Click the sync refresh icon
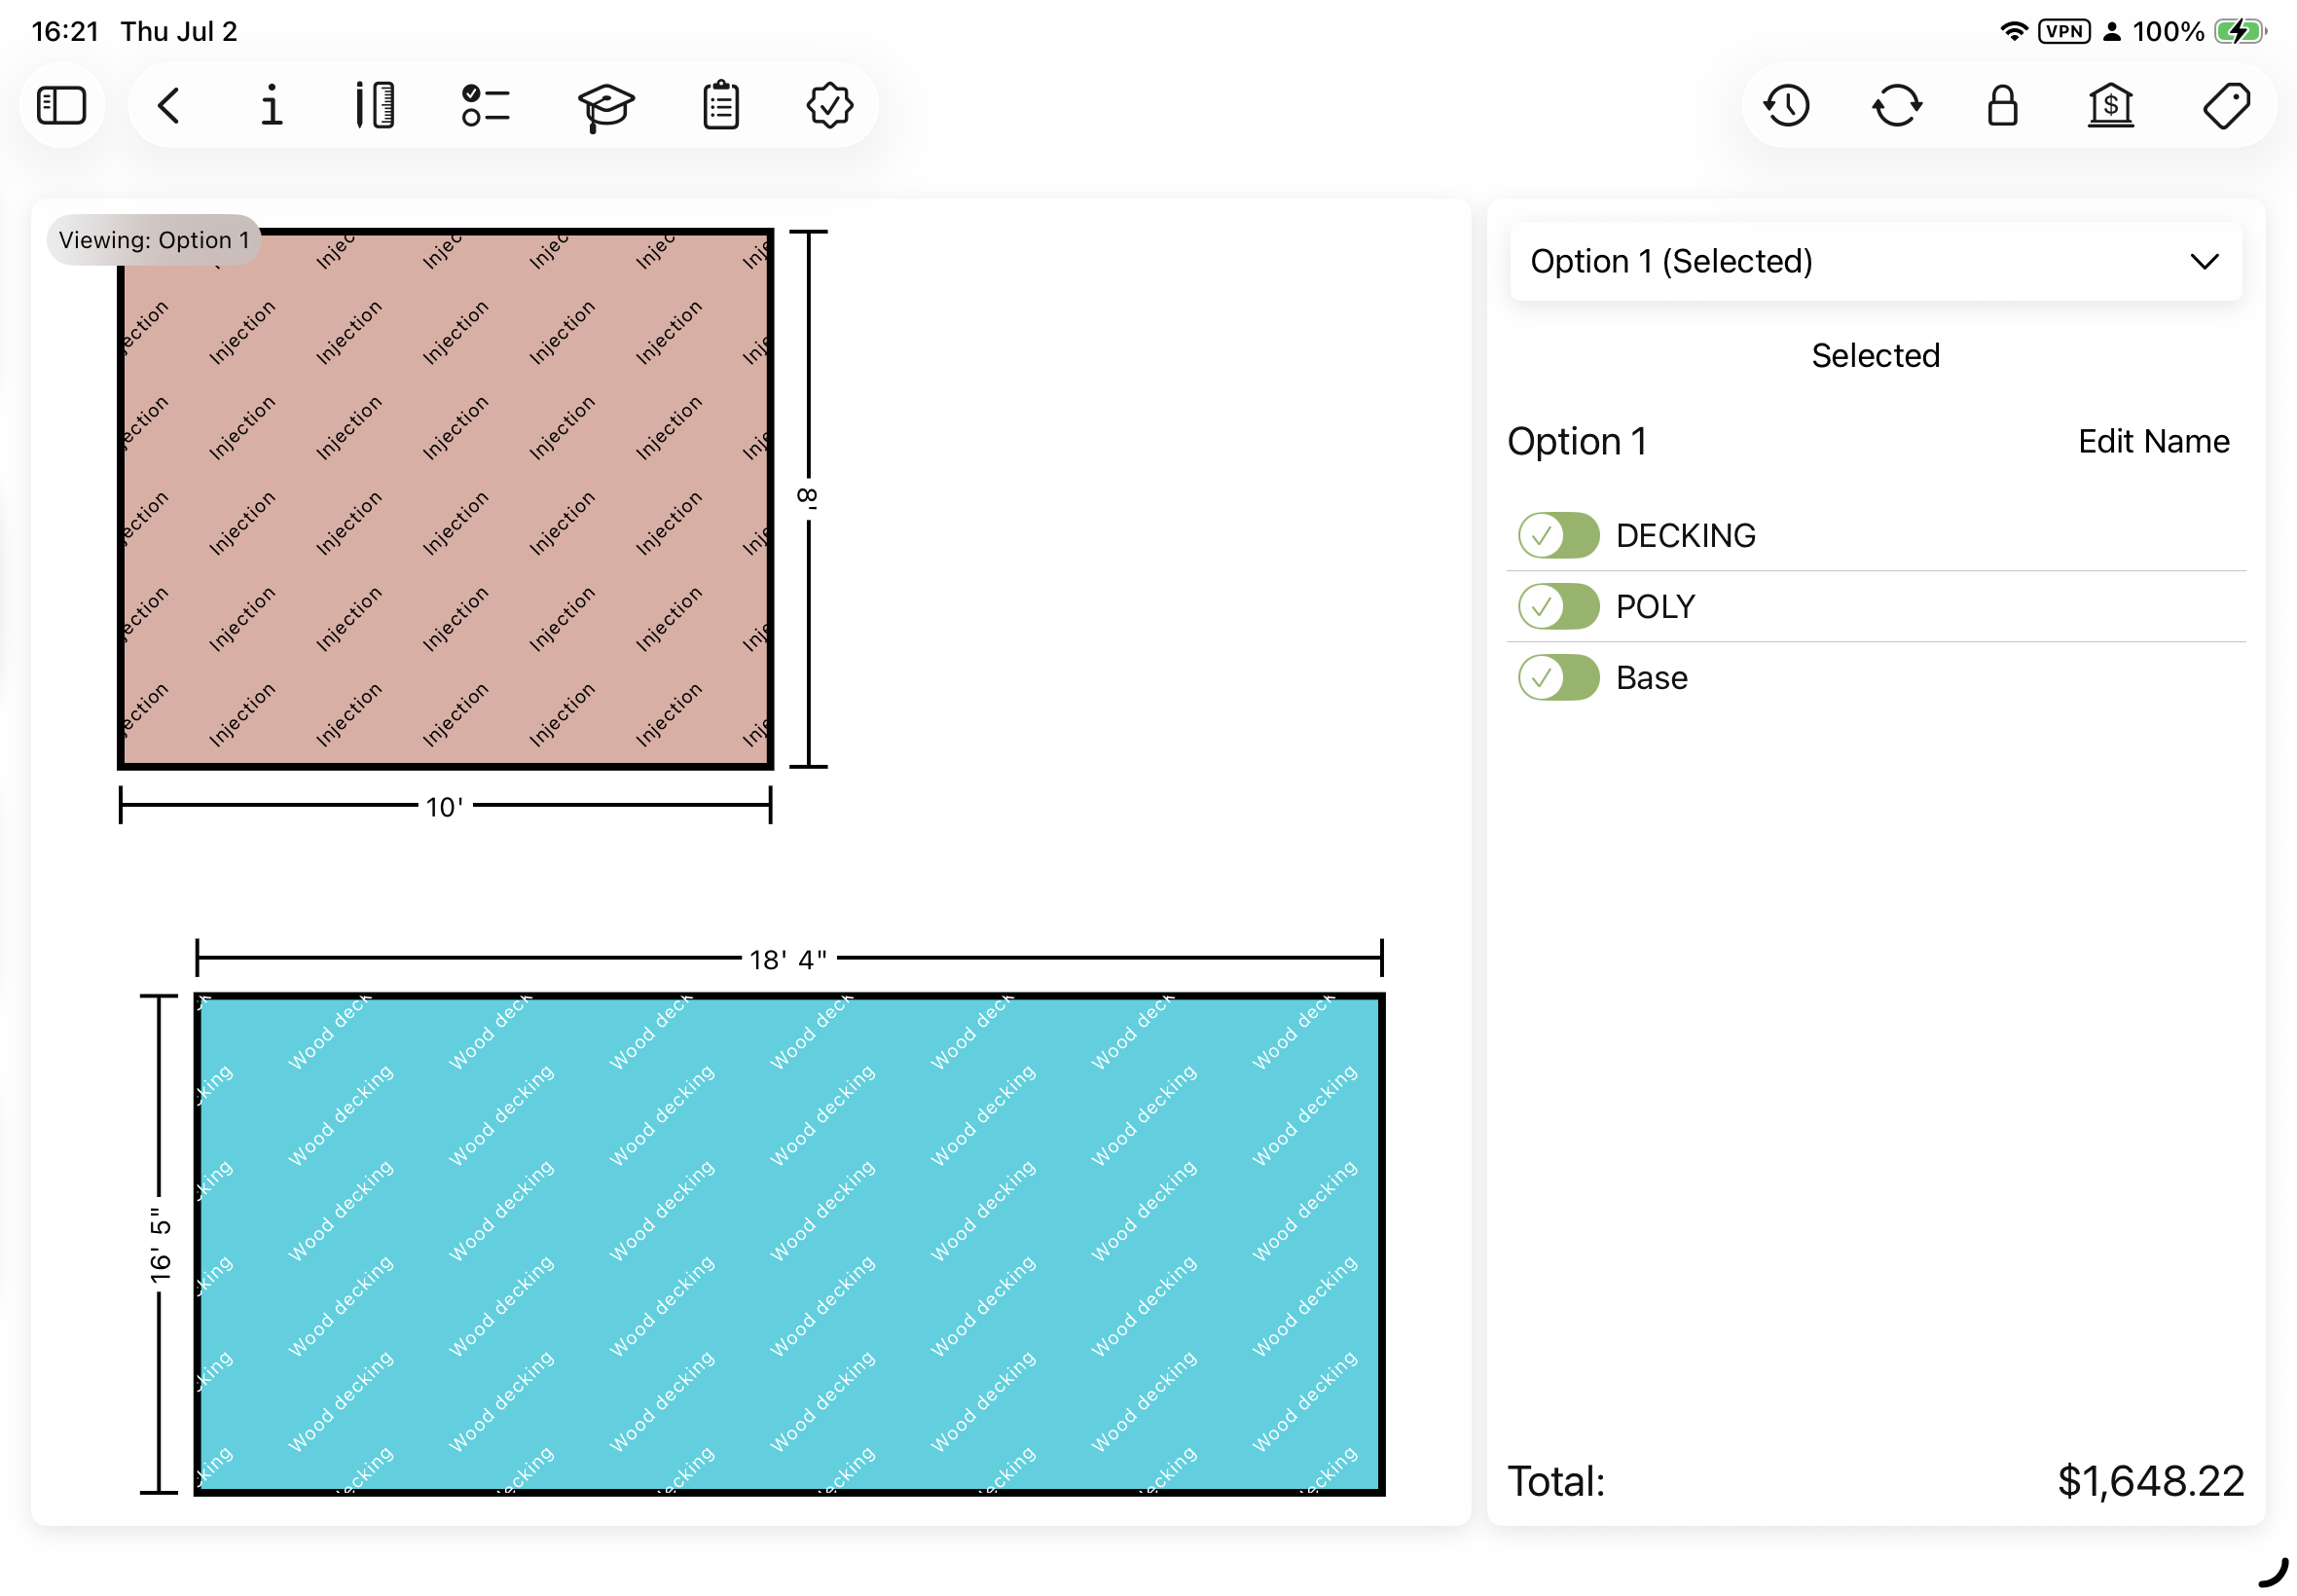 tap(1897, 105)
